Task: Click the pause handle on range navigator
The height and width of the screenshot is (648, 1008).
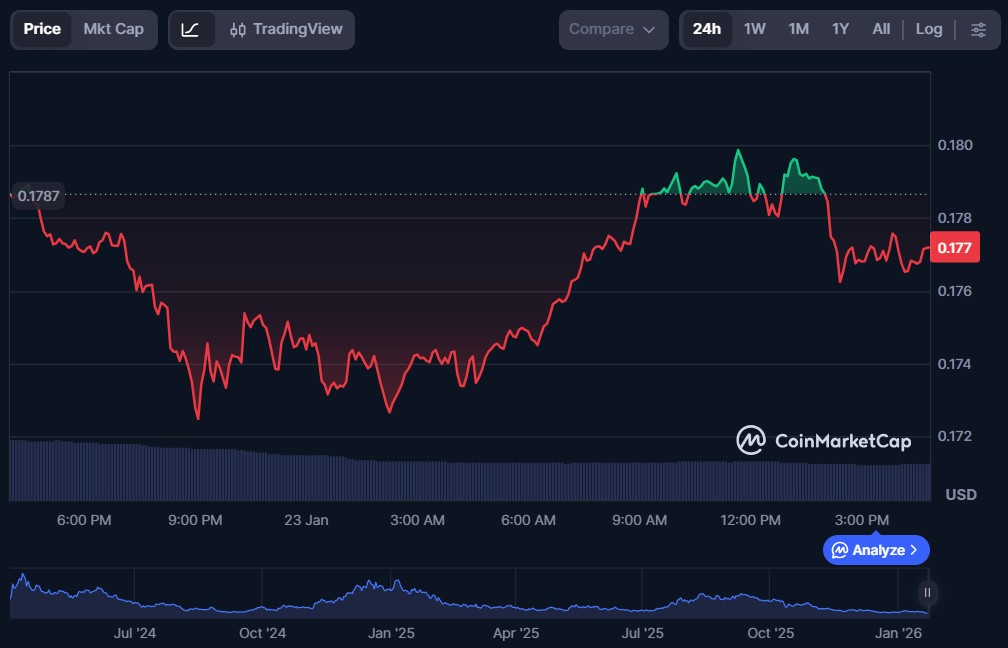Action: click(927, 593)
